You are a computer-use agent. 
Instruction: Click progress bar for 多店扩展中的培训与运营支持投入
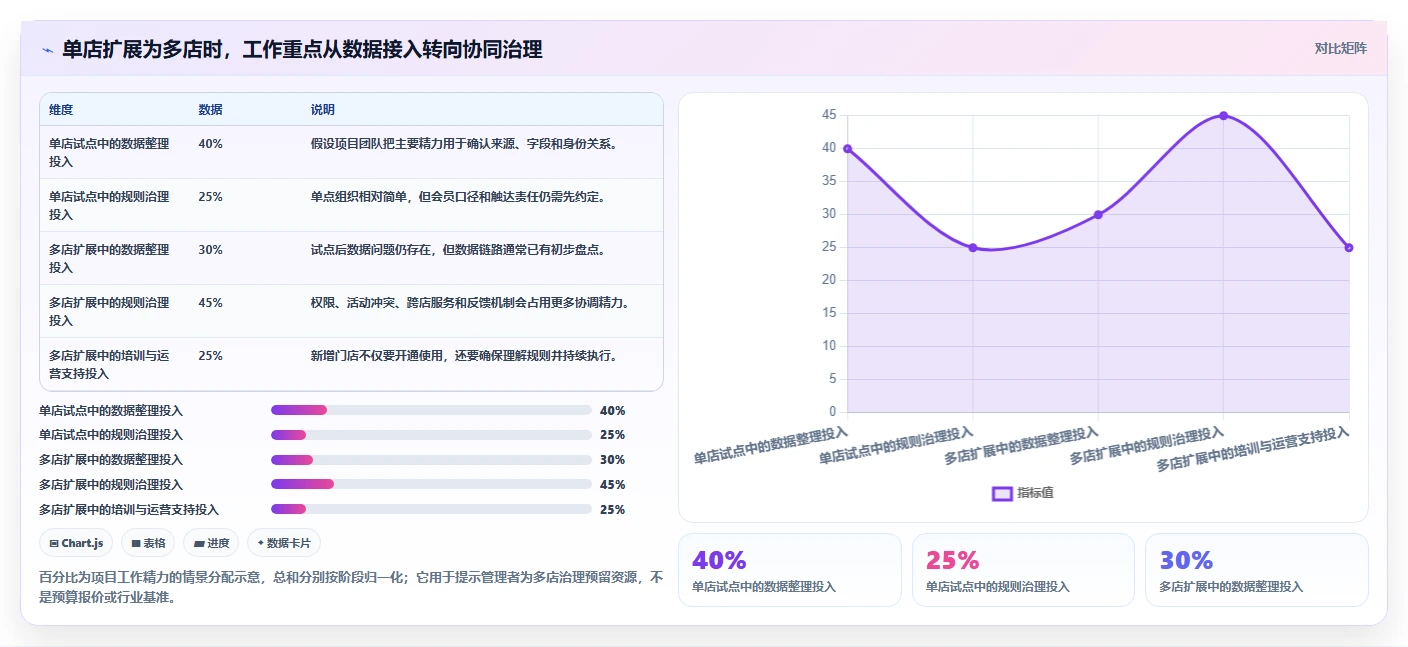pyautogui.click(x=431, y=509)
